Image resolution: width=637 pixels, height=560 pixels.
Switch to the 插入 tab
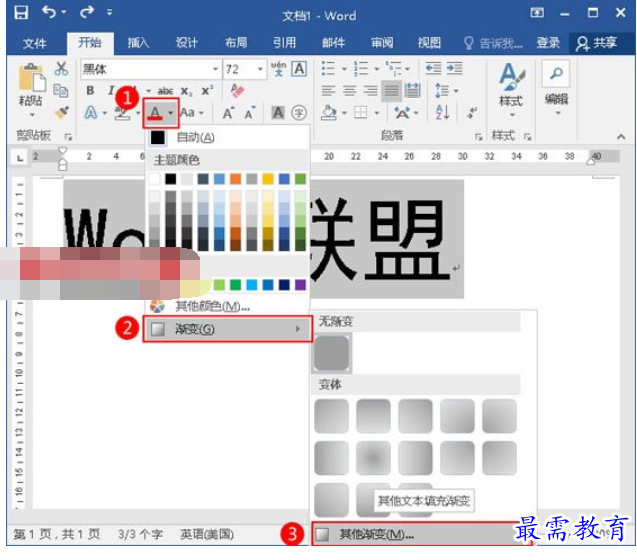pos(138,43)
